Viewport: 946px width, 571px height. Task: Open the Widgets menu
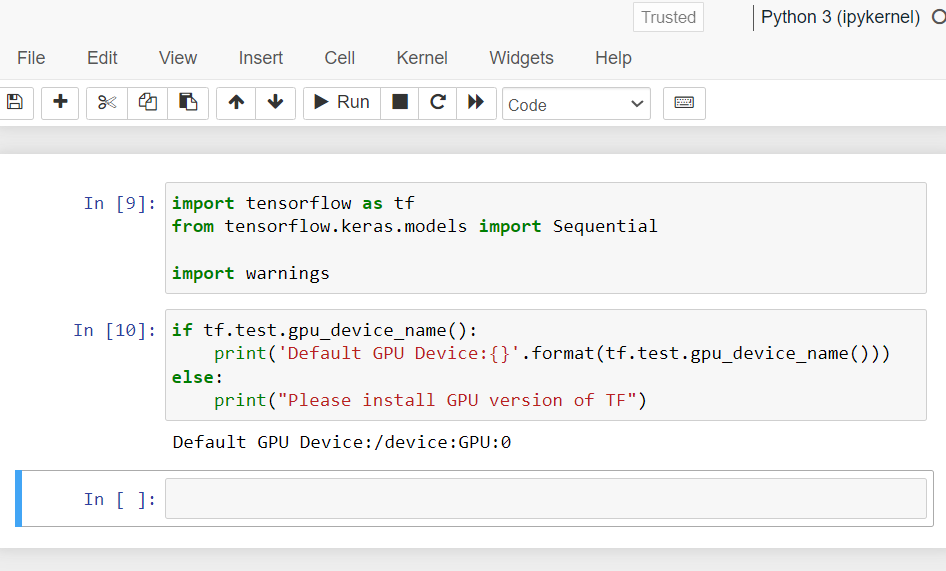tap(521, 58)
